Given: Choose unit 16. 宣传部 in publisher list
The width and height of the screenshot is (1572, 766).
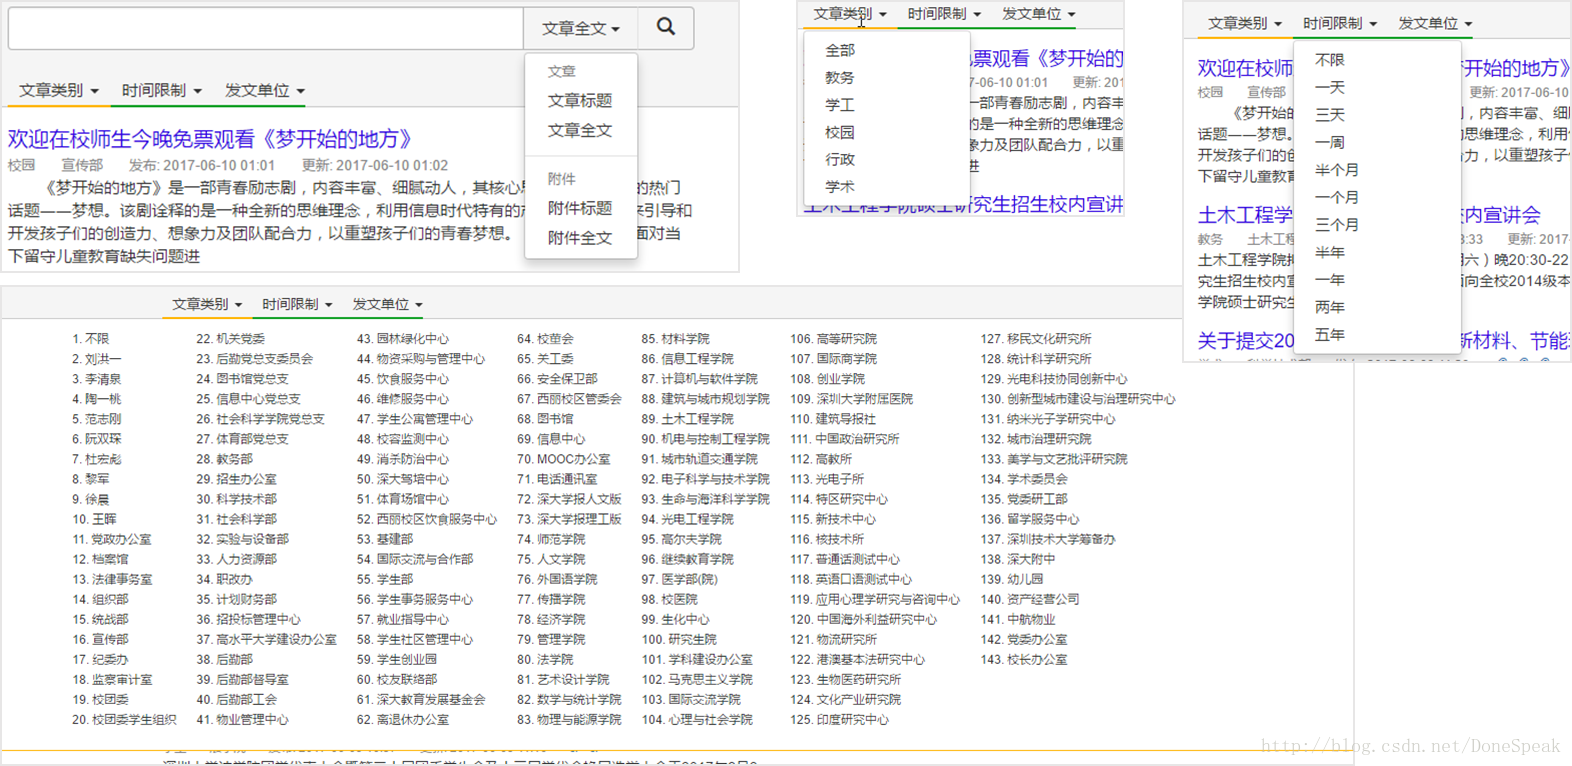Looking at the screenshot, I should 100,639.
